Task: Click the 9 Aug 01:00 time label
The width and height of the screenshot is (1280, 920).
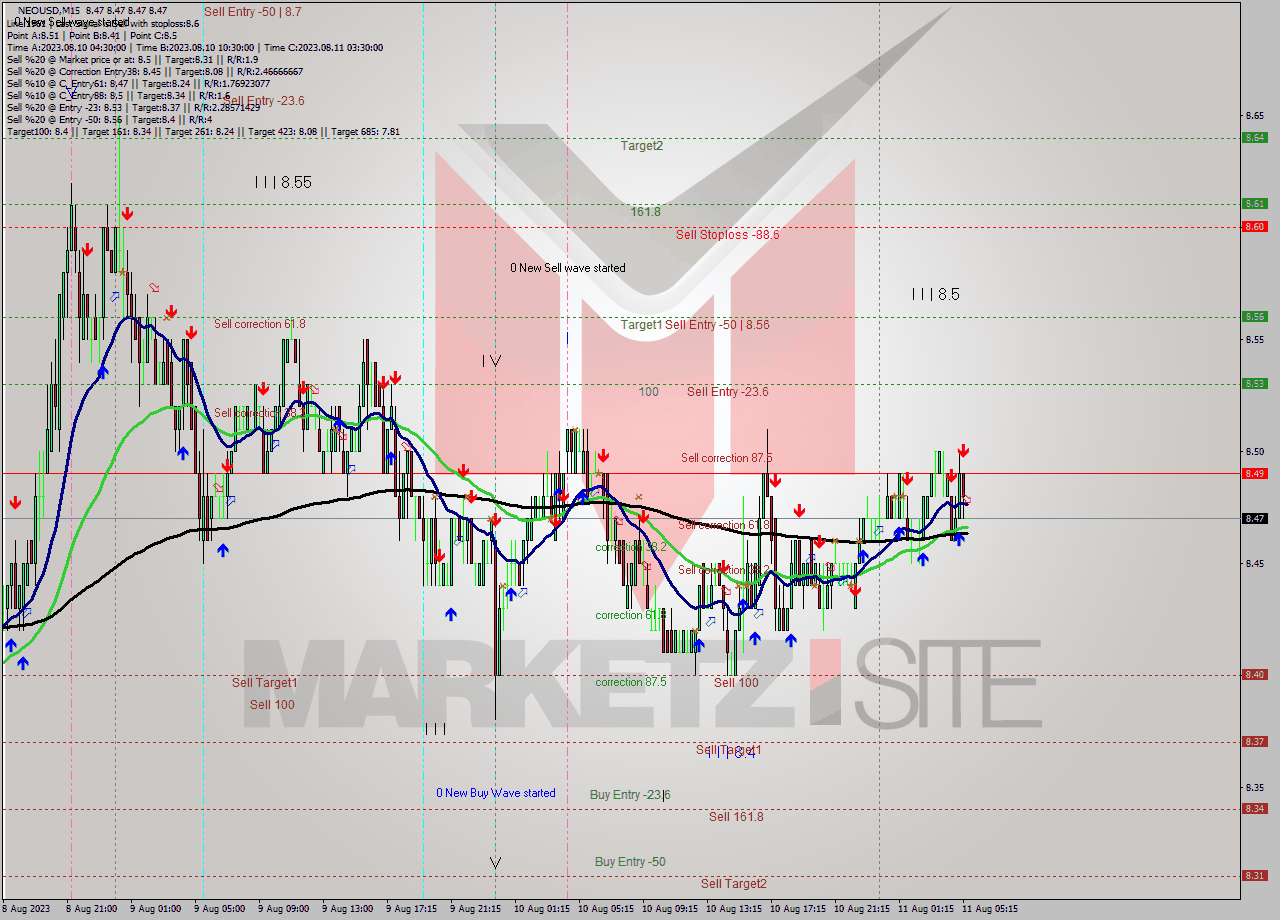Action: [x=155, y=909]
